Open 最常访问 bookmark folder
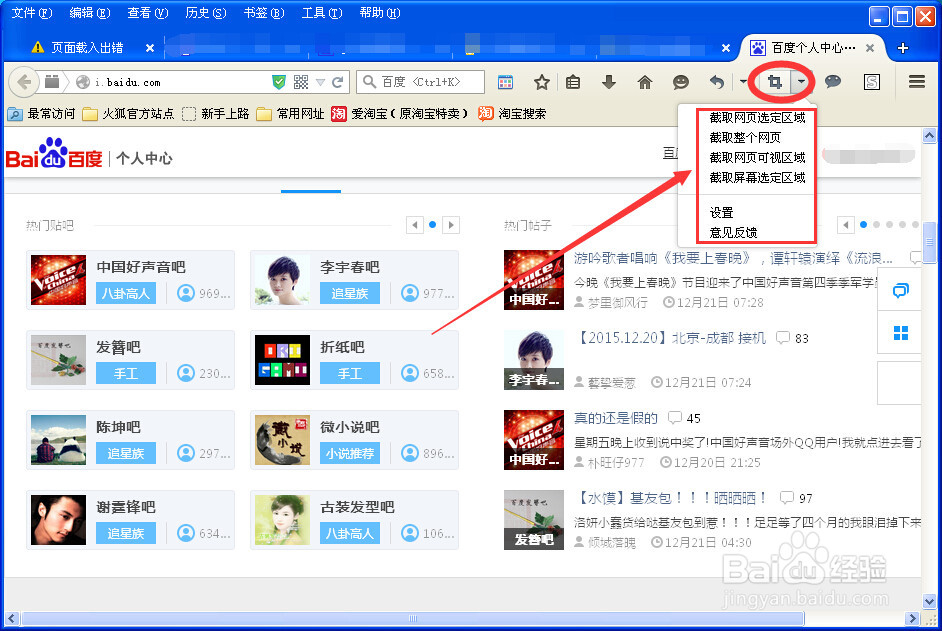This screenshot has width=942, height=631. click(x=42, y=114)
